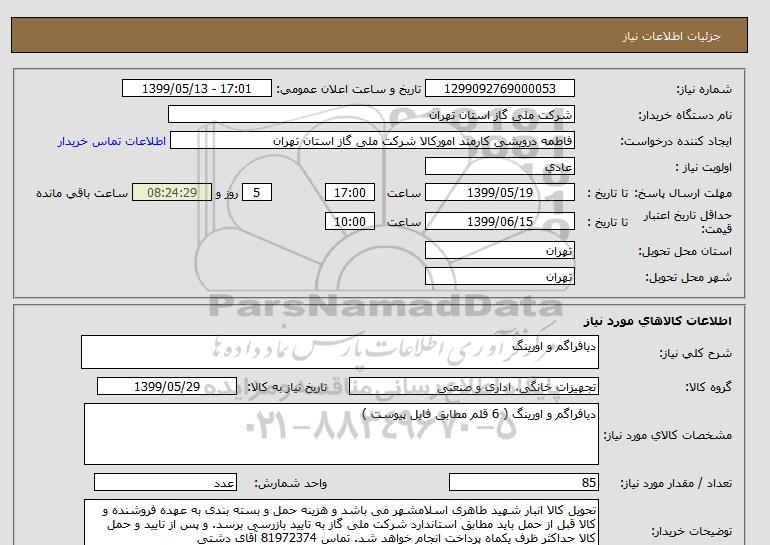
Task: Click the general description field دیافراگم و اورینگ
Action: pos(340,352)
